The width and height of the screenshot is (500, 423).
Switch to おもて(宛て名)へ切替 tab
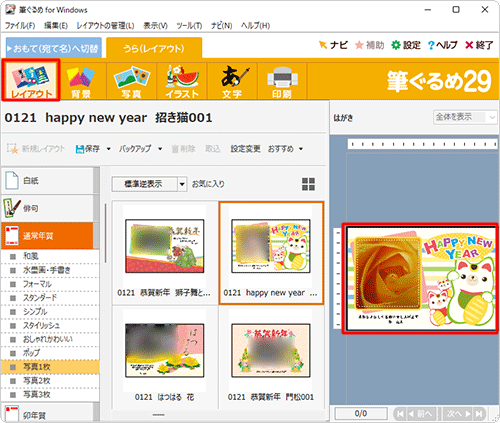(x=54, y=48)
